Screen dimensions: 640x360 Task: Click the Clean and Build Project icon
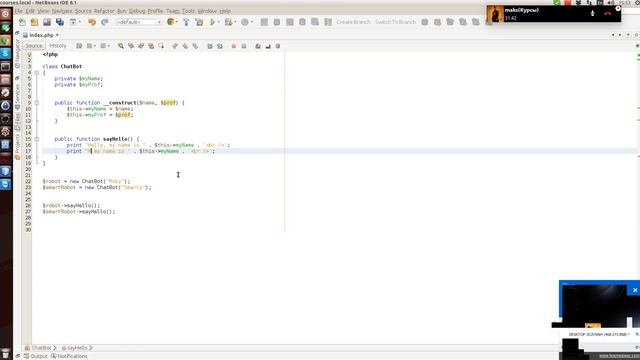199,22
